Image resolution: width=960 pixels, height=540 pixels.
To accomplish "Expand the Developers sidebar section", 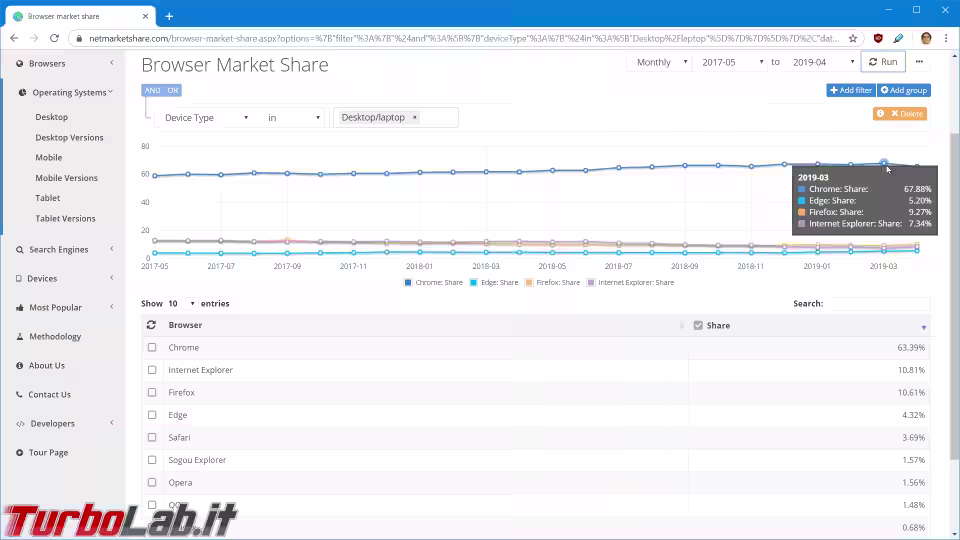I will pos(64,424).
